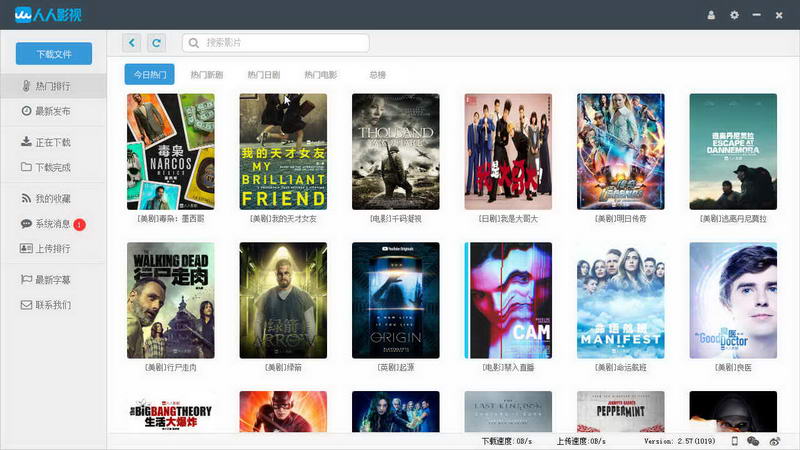Image resolution: width=800 pixels, height=450 pixels.
Task: Click the [美剧]良医 title
Action: (733, 367)
